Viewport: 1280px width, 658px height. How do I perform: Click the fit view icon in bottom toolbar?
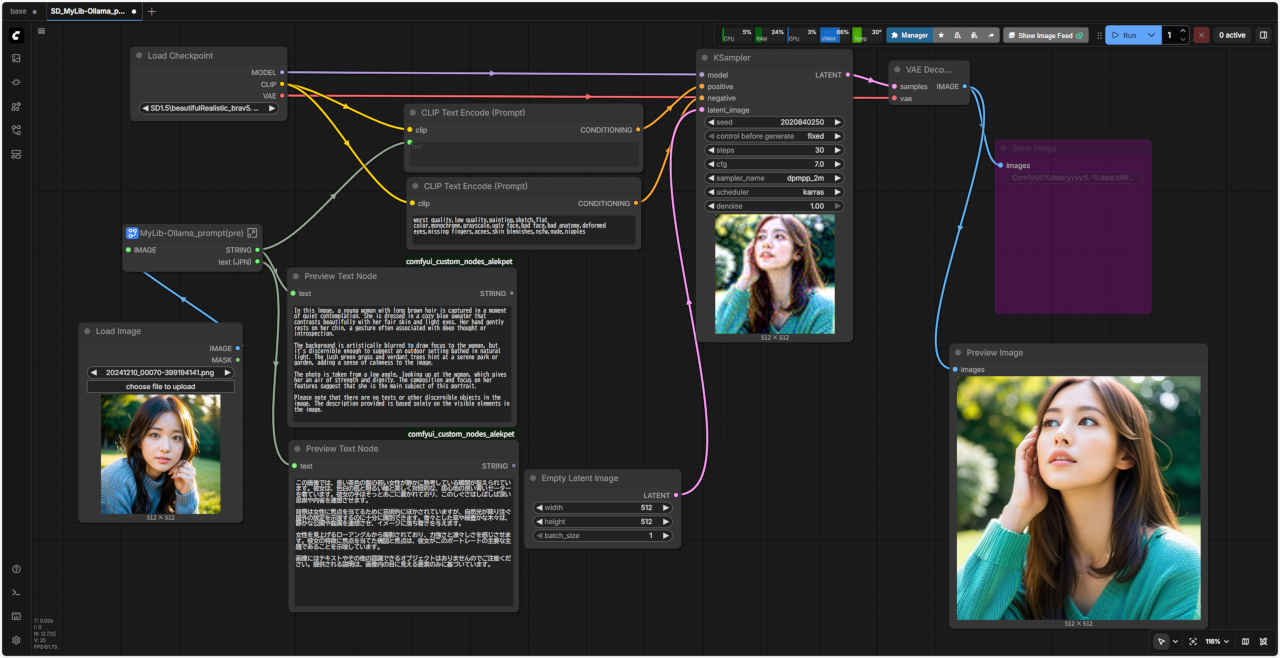pyautogui.click(x=1193, y=641)
